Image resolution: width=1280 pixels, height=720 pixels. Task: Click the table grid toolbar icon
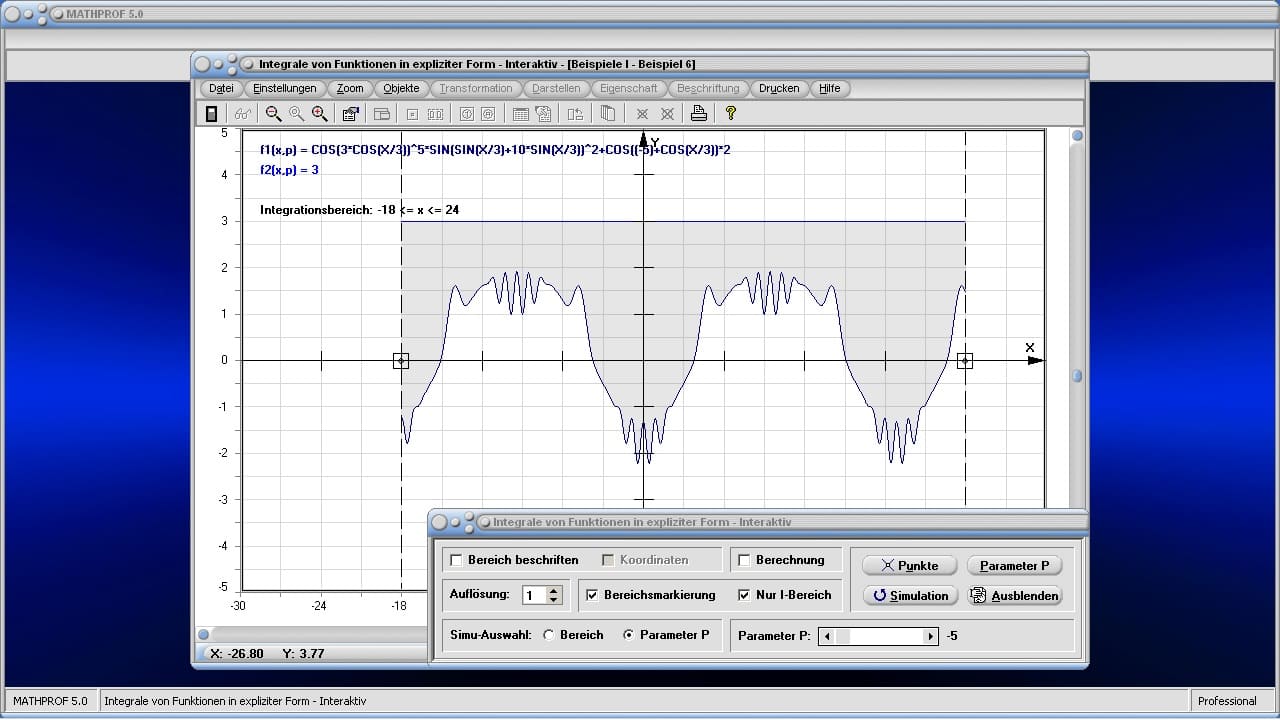coord(521,114)
